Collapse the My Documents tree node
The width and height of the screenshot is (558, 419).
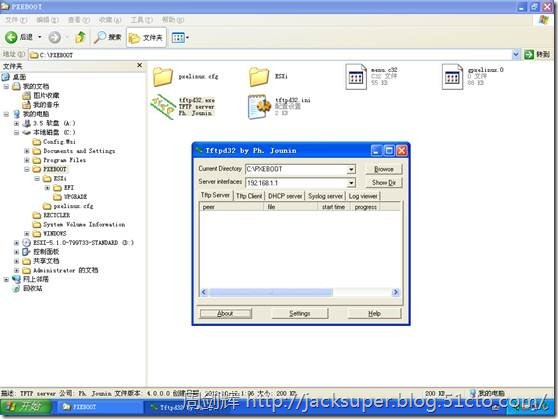click(6, 86)
